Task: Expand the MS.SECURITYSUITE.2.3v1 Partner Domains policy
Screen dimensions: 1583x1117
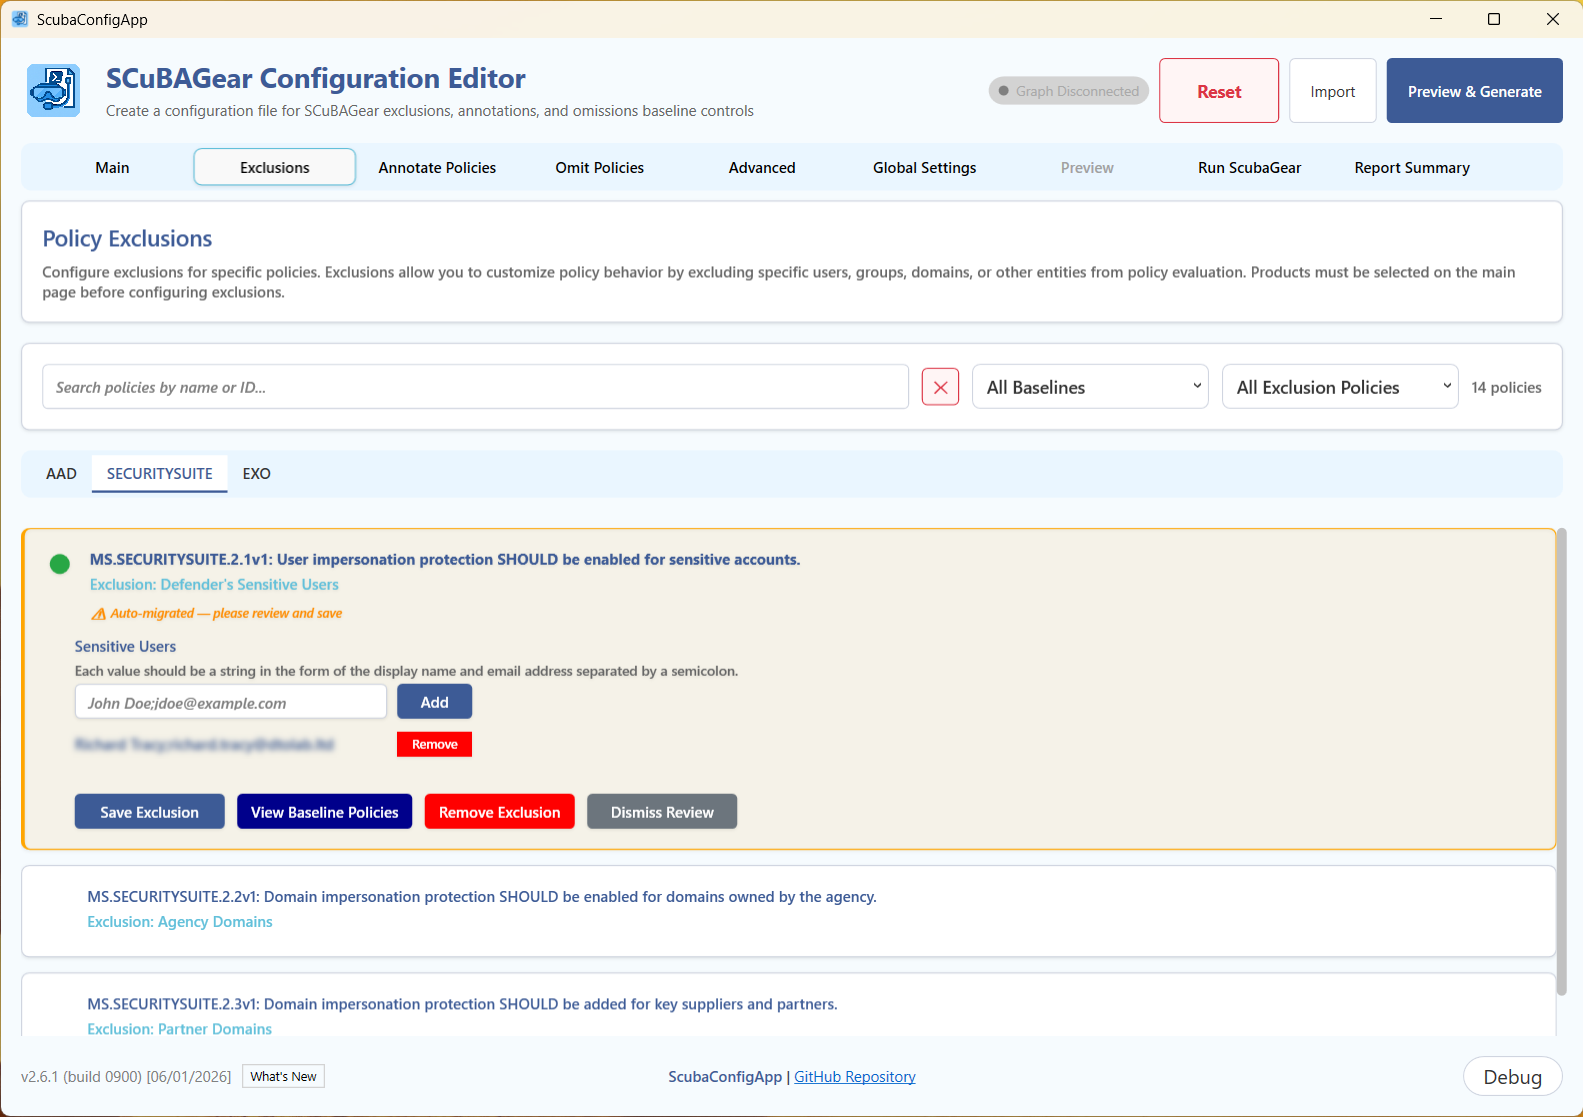Action: click(788, 1006)
